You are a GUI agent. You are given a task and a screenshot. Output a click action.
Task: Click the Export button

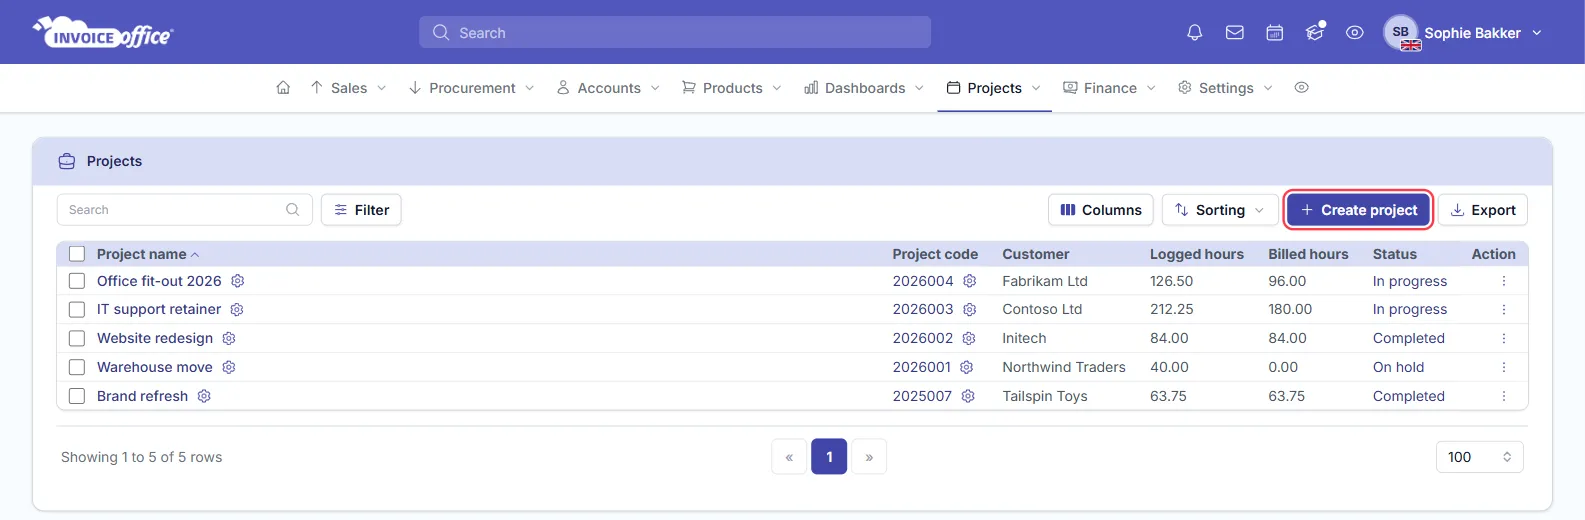click(1483, 210)
